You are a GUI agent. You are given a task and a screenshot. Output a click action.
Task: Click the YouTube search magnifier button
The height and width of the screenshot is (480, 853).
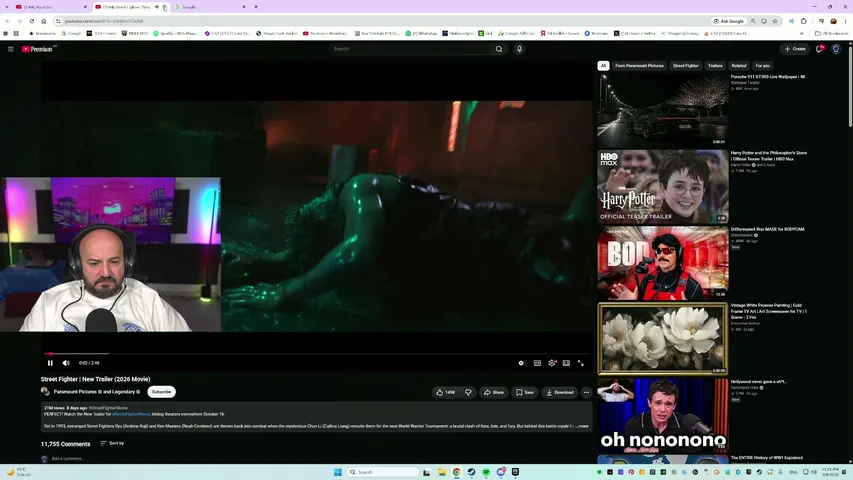(499, 49)
